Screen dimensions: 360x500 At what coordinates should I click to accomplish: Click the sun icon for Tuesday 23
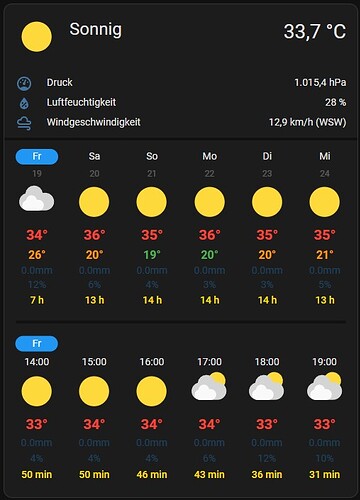pyautogui.click(x=267, y=202)
